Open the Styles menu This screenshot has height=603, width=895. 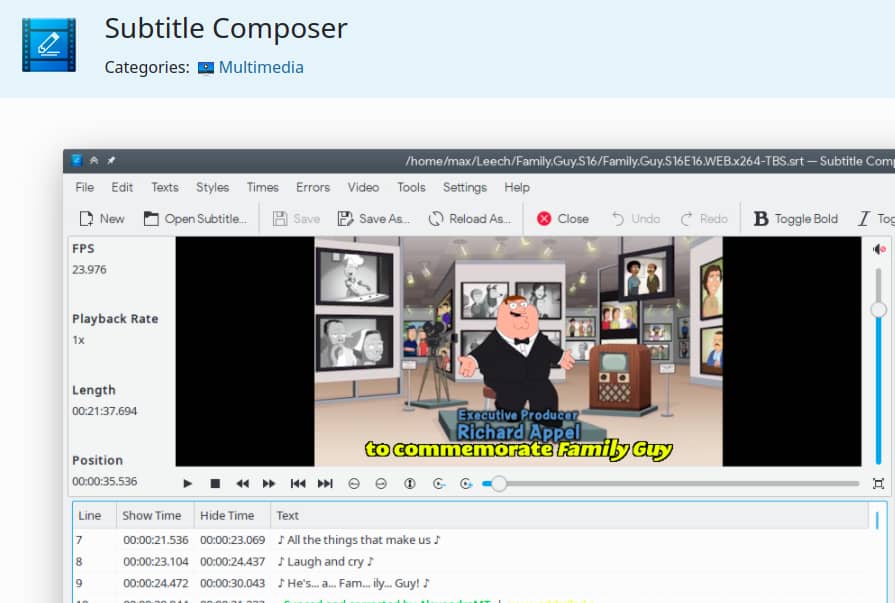tap(212, 187)
